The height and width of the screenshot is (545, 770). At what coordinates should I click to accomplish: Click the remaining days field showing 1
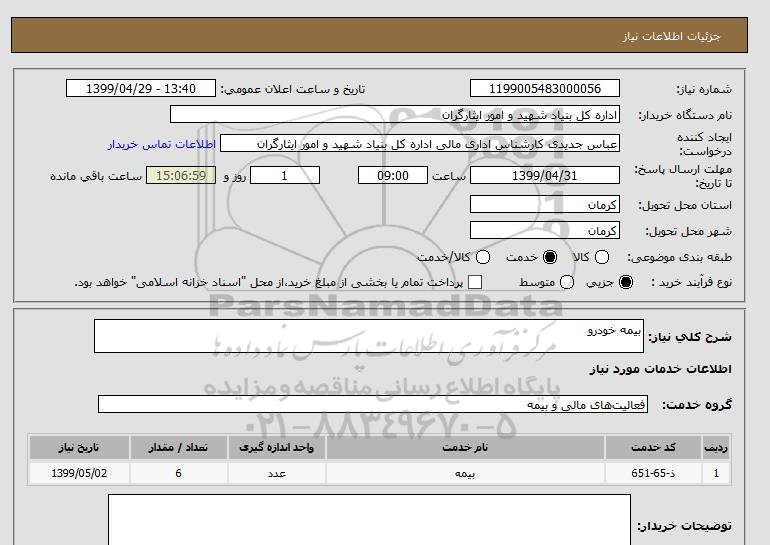click(x=285, y=175)
